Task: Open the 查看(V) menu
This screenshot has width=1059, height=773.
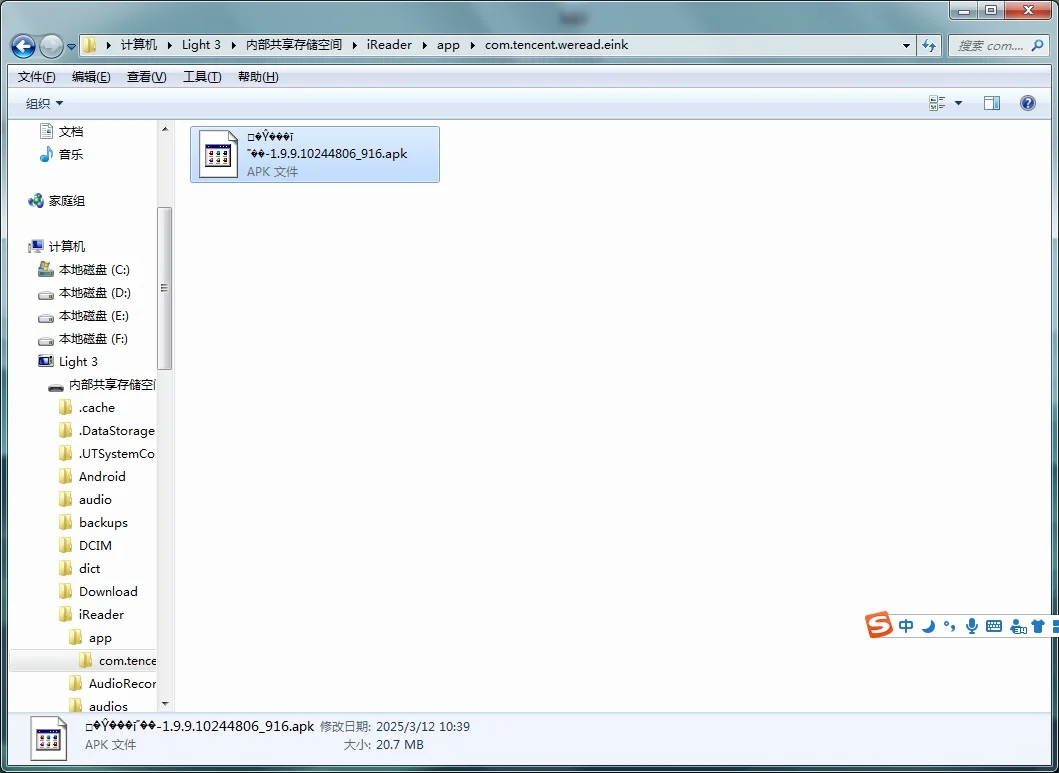Action: [147, 77]
